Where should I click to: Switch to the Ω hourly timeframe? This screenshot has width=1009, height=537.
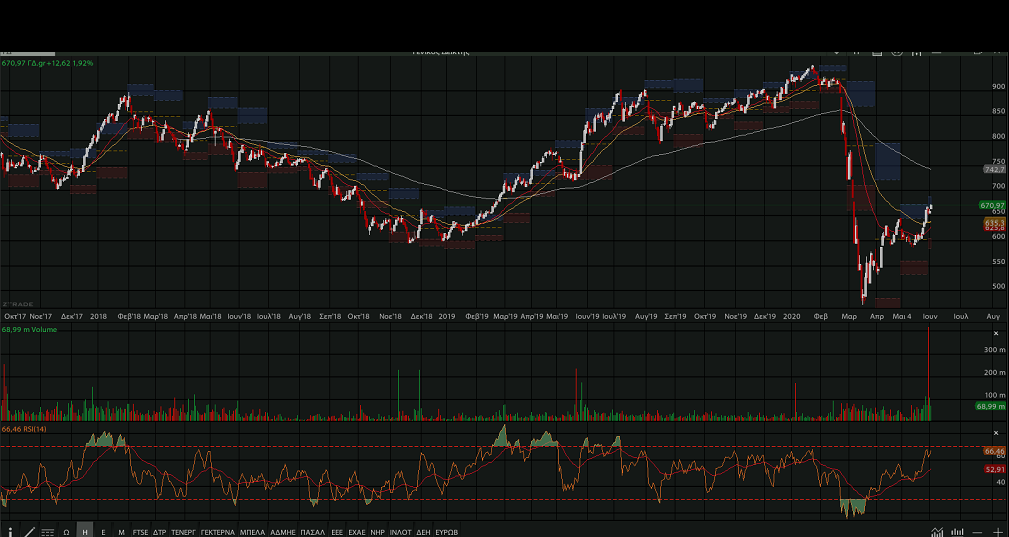click(66, 532)
